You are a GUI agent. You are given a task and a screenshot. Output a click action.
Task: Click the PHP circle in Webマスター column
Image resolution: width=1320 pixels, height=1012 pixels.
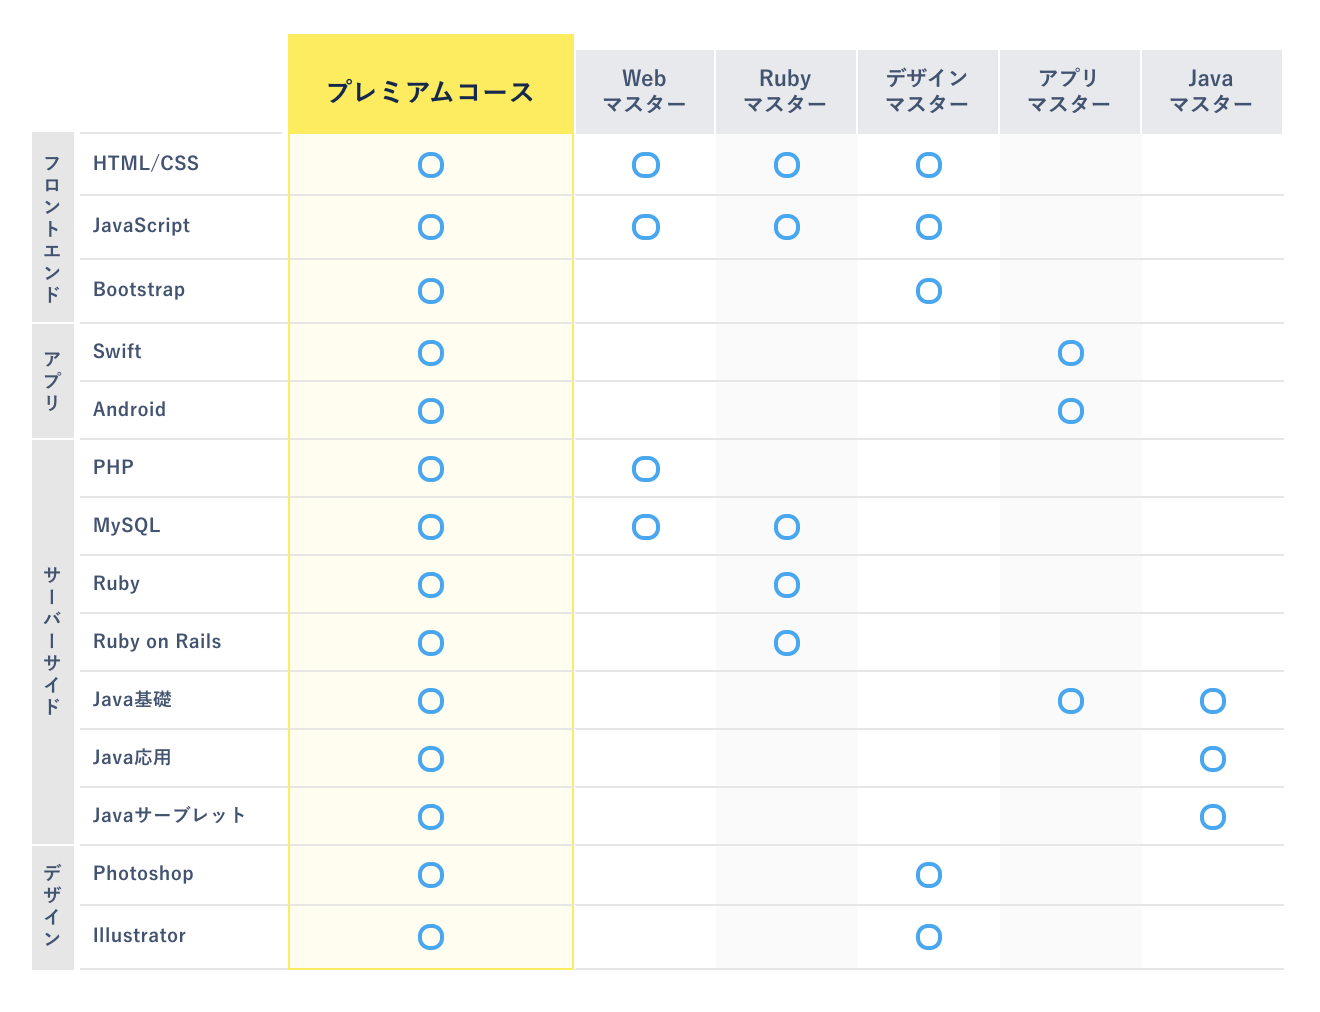click(x=646, y=469)
